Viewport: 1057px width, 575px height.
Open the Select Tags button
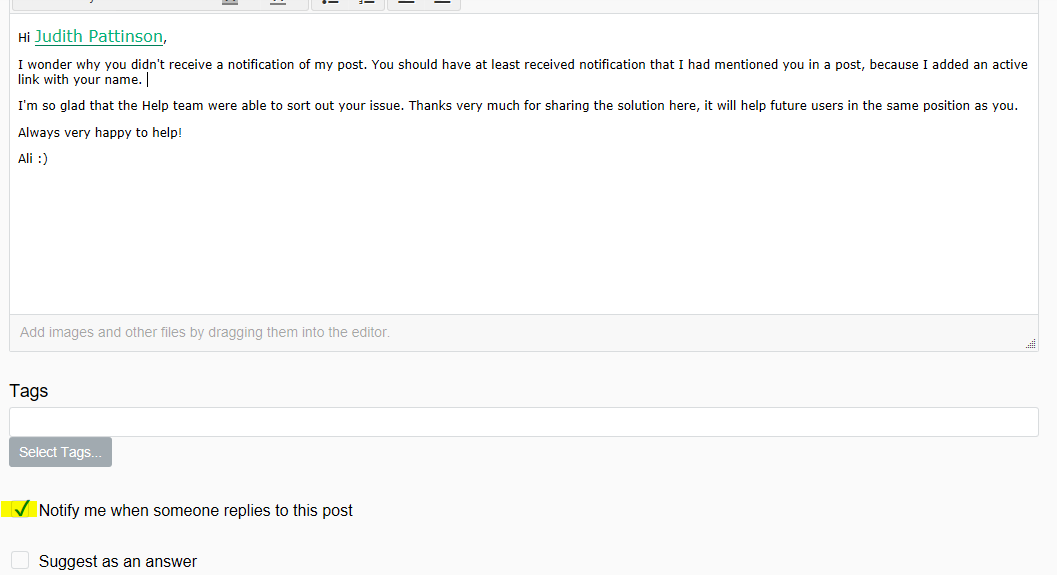point(61,452)
